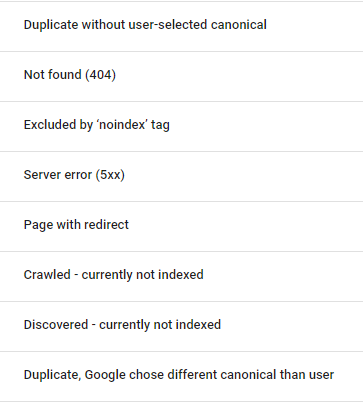Screen dimensions: 363x403
Task: Click the 'Page with redirect' entry
Action: pos(181,226)
